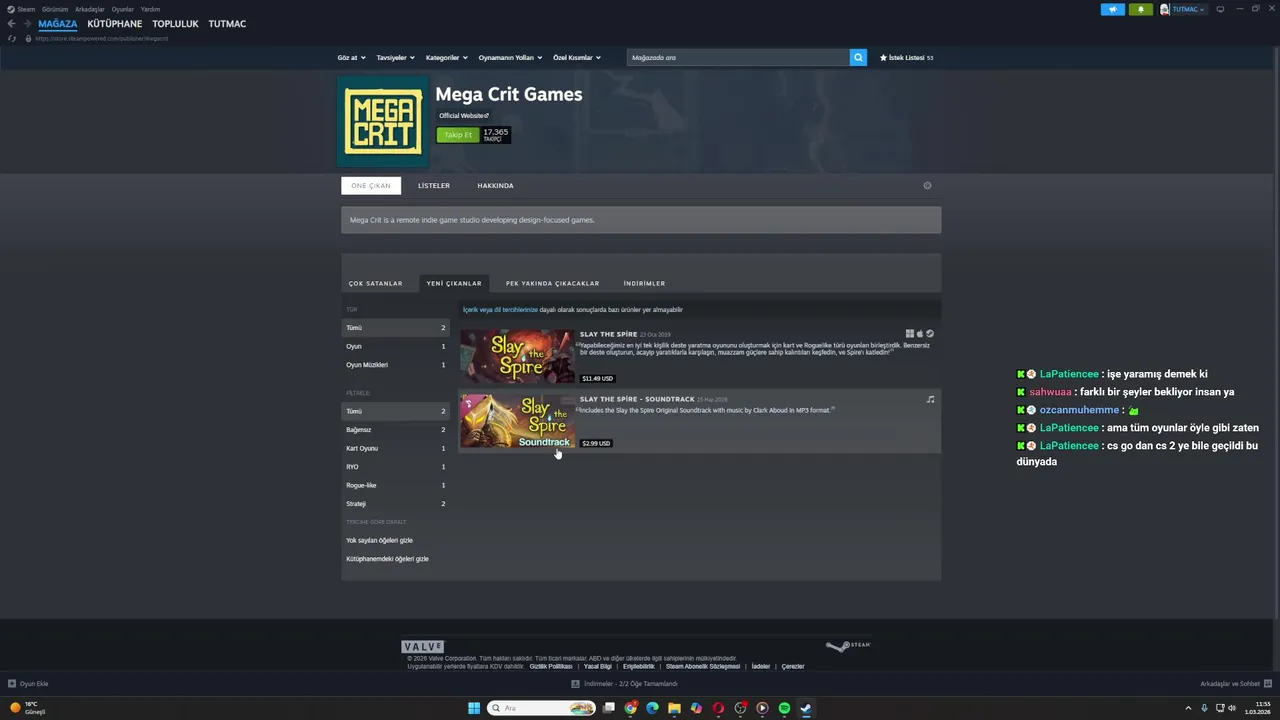Open the İçerik veya dil tercihlerinize link

click(x=500, y=310)
